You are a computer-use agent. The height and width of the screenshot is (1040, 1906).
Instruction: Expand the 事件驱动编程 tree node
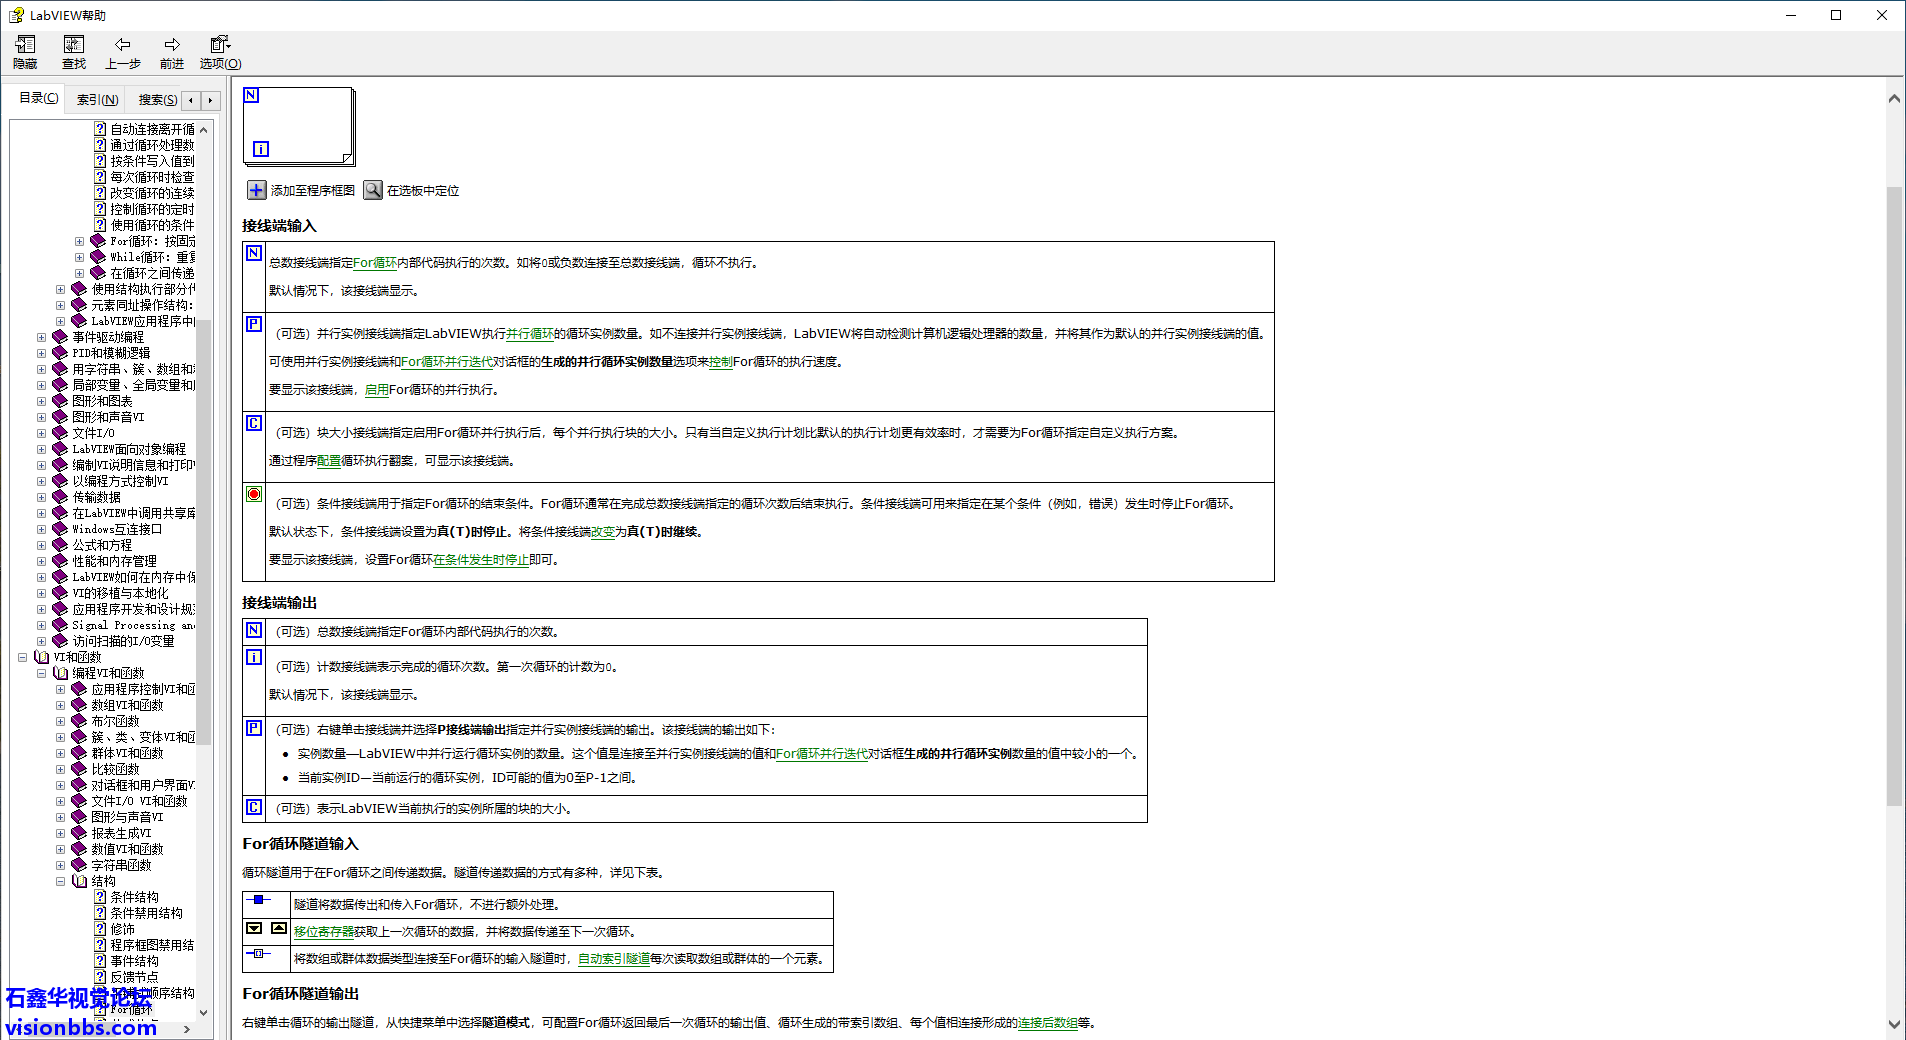41,337
